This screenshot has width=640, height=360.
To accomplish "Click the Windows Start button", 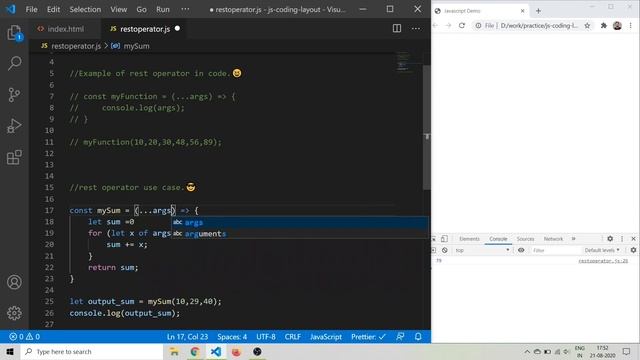I will [10, 351].
